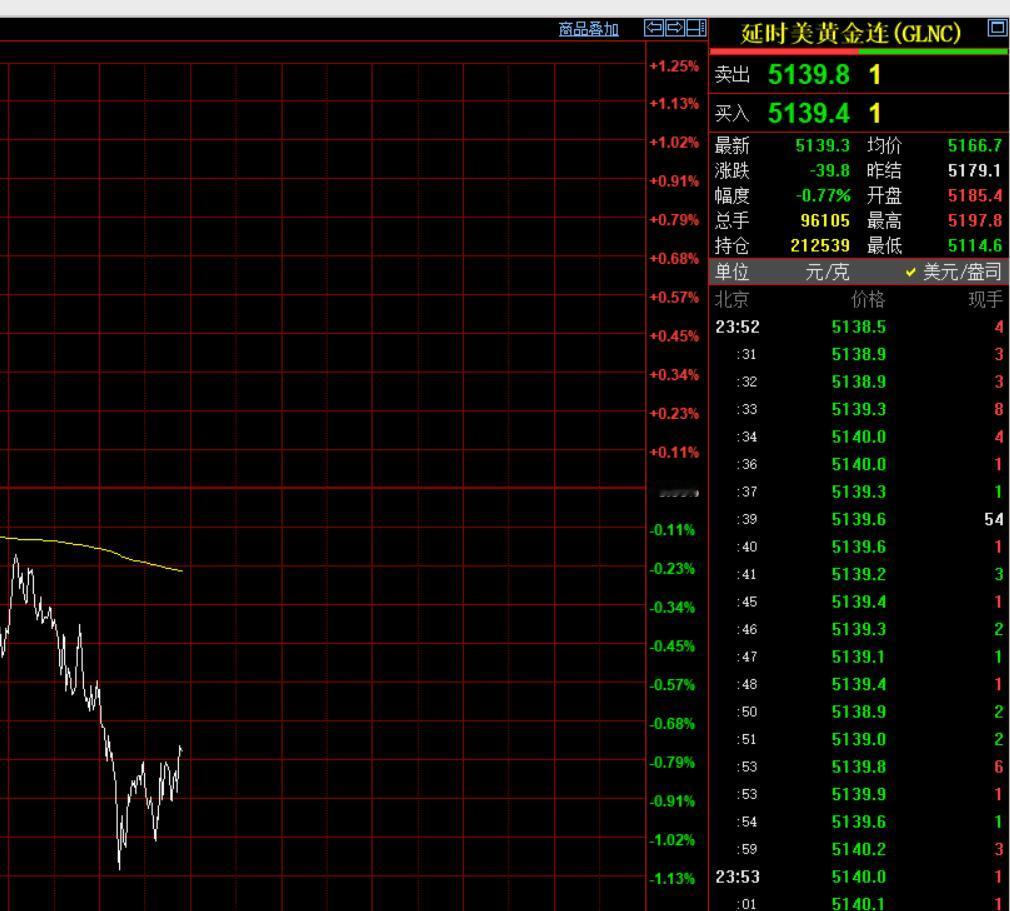This screenshot has width=1010, height=911.
Task: Click the 单位 label
Action: [732, 272]
